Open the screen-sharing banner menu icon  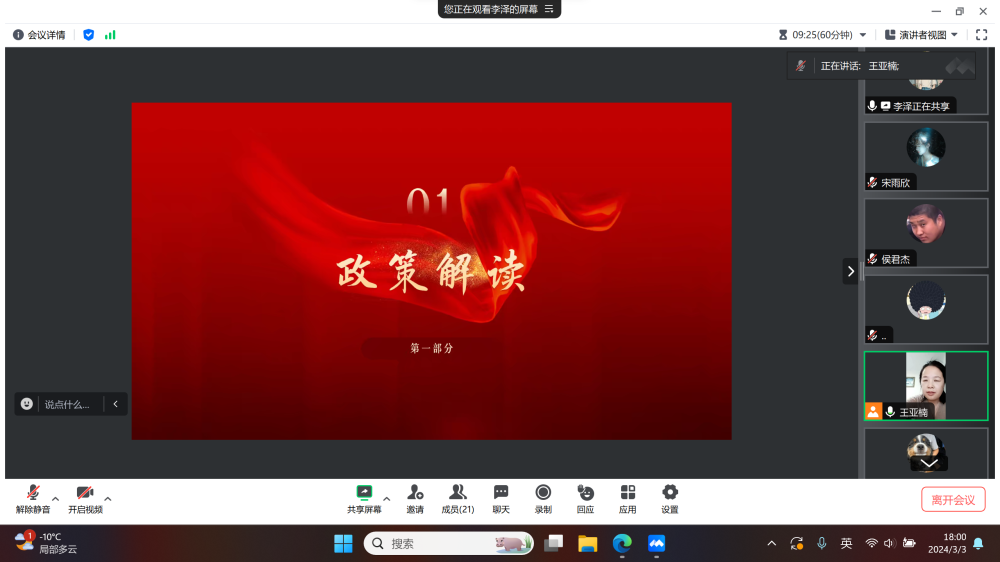[x=549, y=9]
